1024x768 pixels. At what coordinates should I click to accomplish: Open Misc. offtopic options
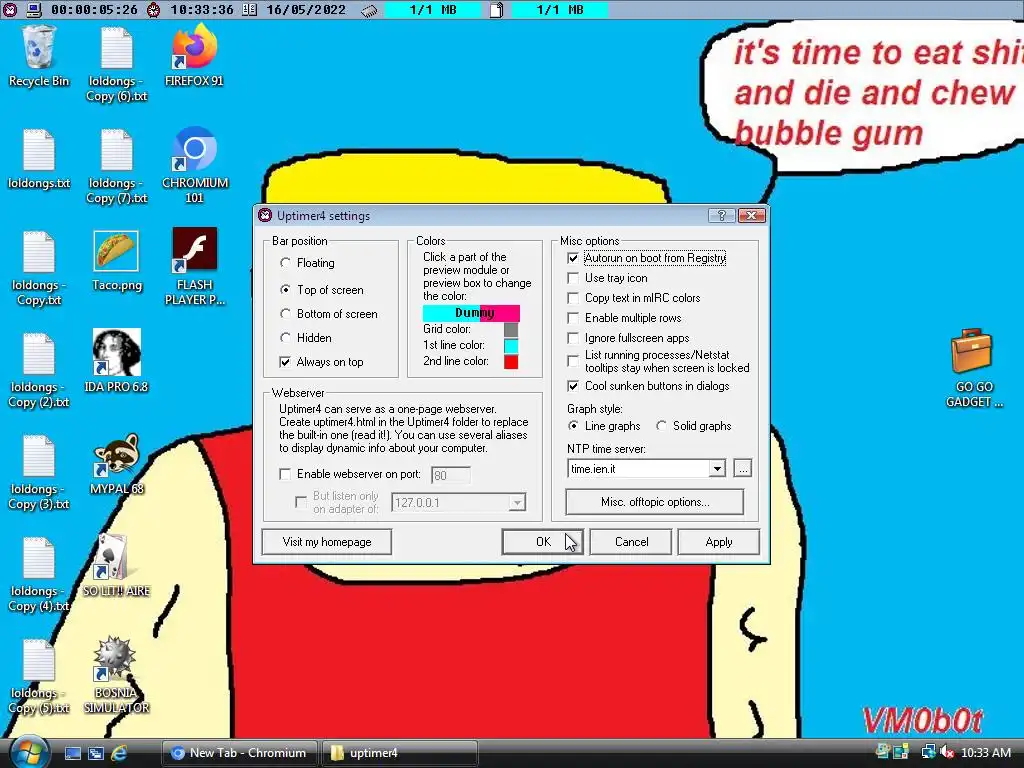(x=654, y=502)
